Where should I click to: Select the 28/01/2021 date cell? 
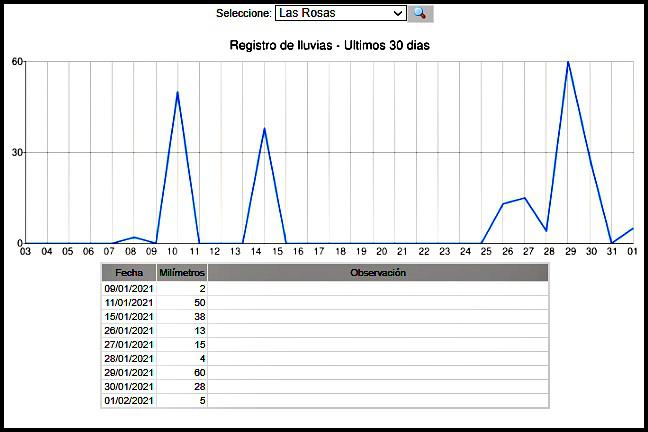tap(129, 358)
